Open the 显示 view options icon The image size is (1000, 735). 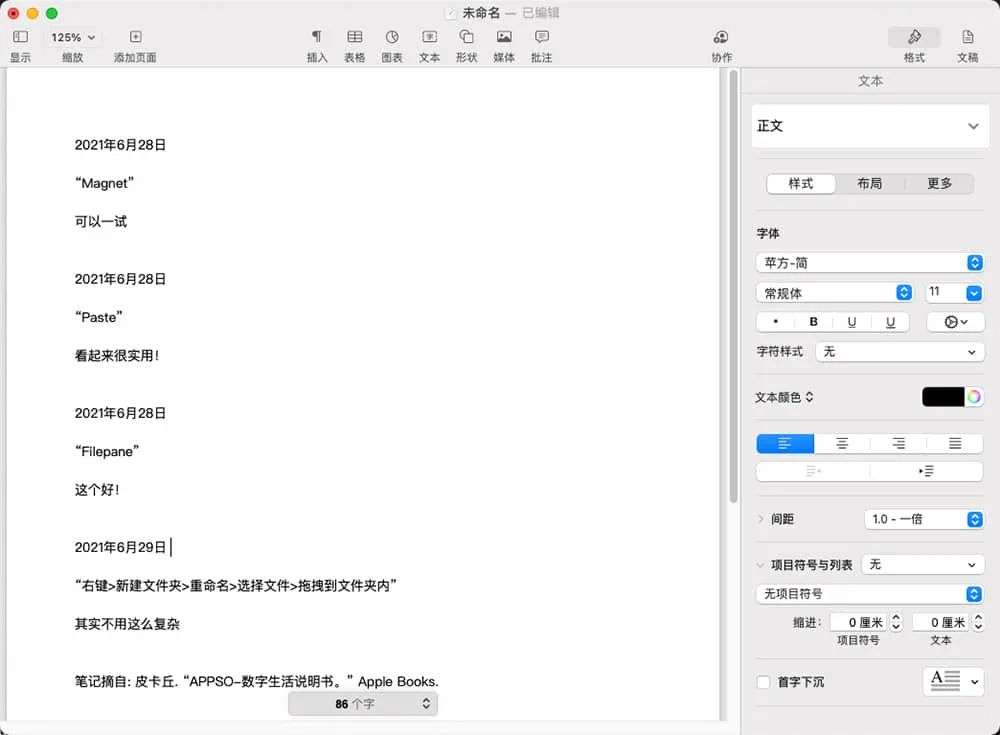[x=20, y=37]
